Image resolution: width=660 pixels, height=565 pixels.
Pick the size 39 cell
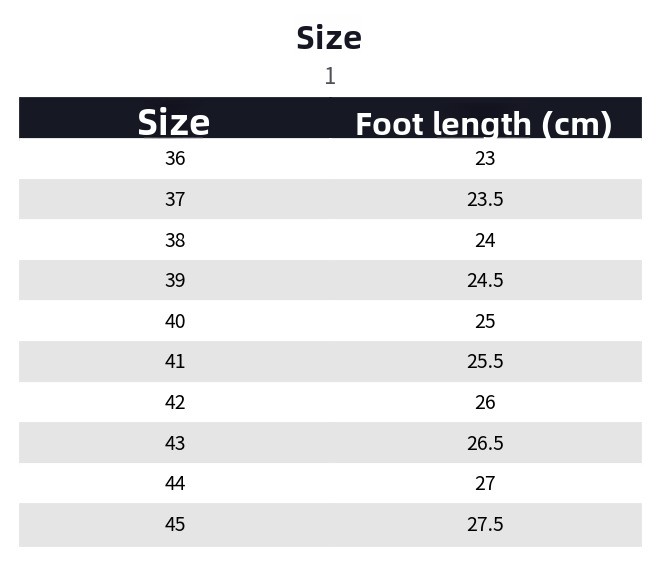(x=175, y=280)
